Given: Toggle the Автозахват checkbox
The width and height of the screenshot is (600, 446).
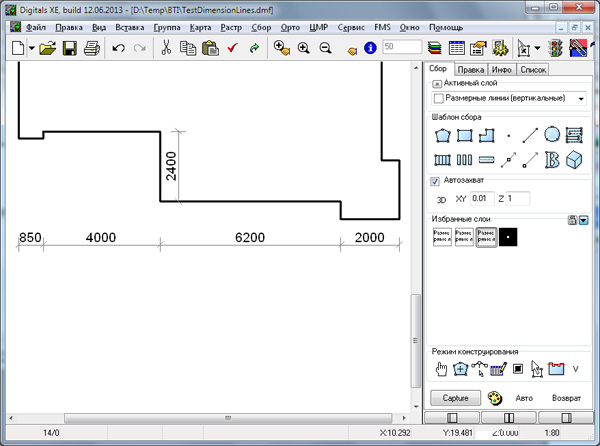Looking at the screenshot, I should pos(435,181).
